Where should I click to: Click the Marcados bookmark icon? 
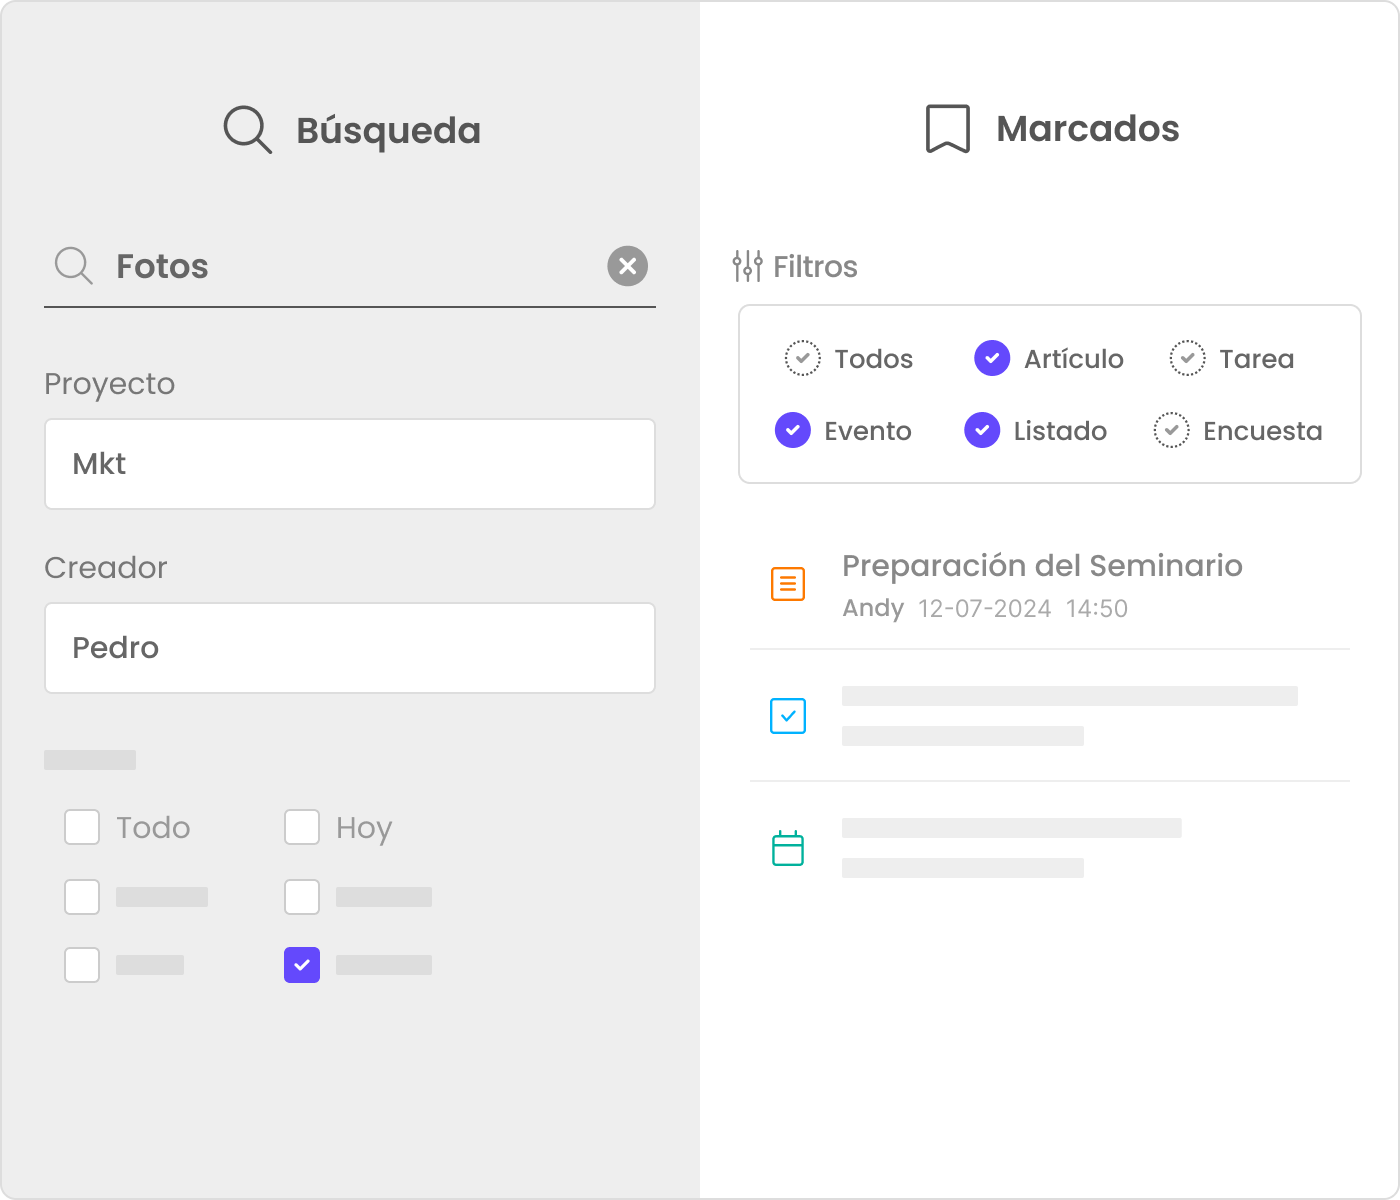click(x=947, y=129)
